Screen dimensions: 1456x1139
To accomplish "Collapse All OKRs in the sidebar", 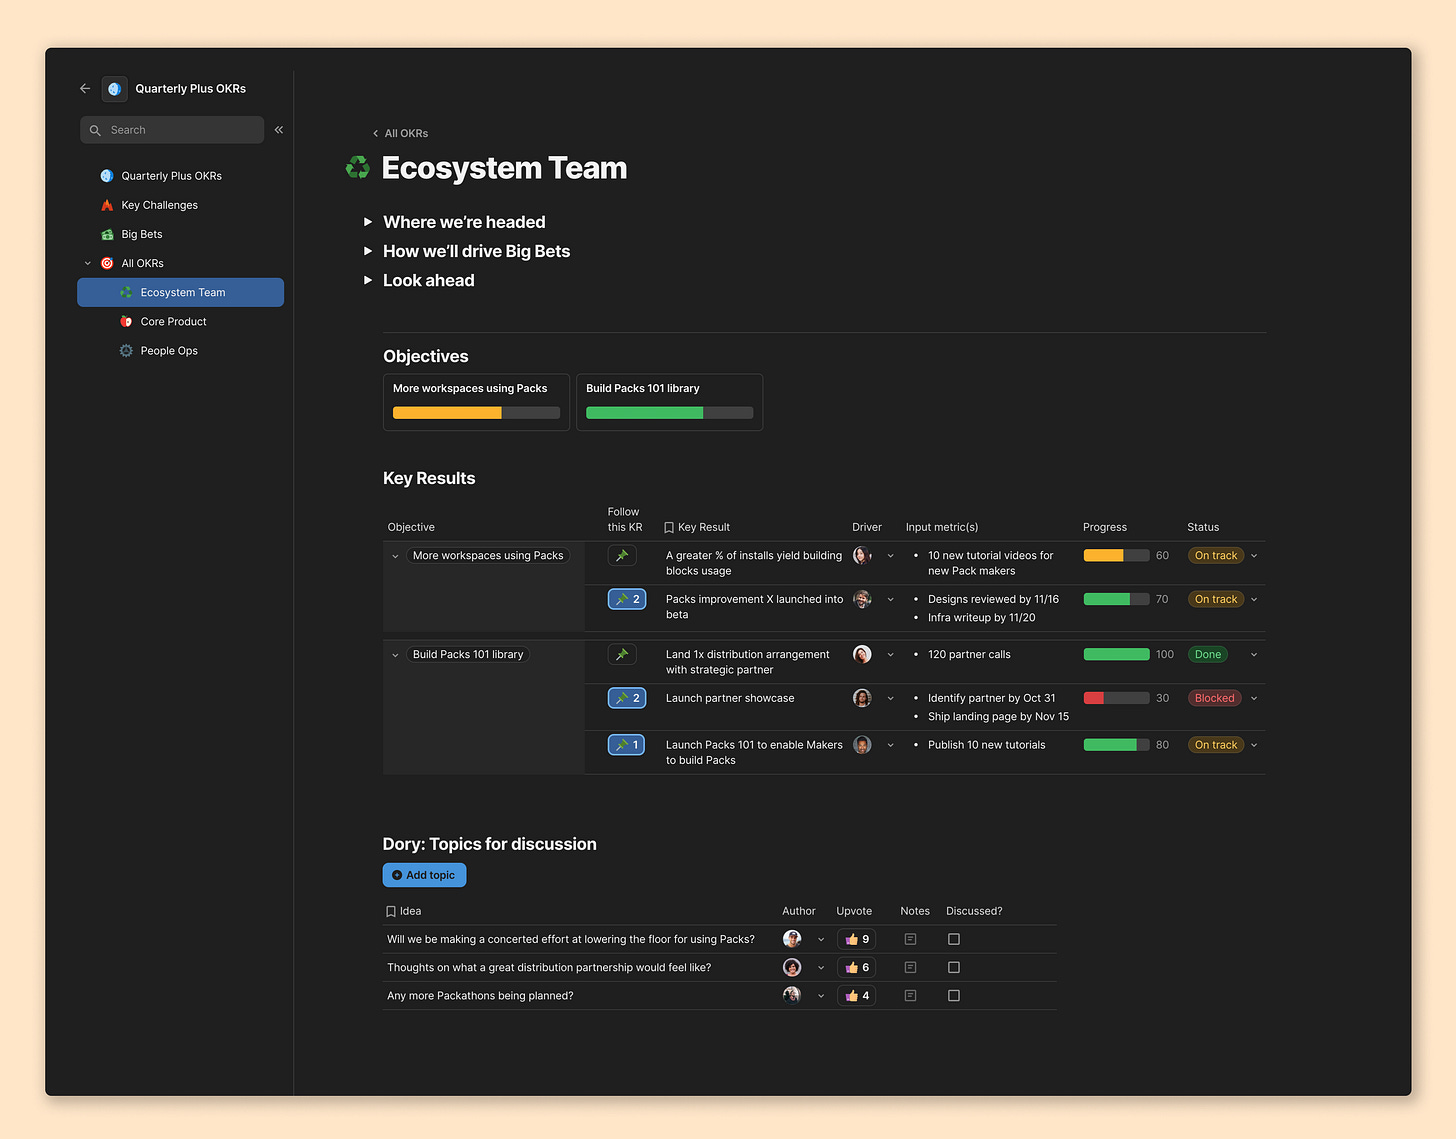I will coord(88,263).
